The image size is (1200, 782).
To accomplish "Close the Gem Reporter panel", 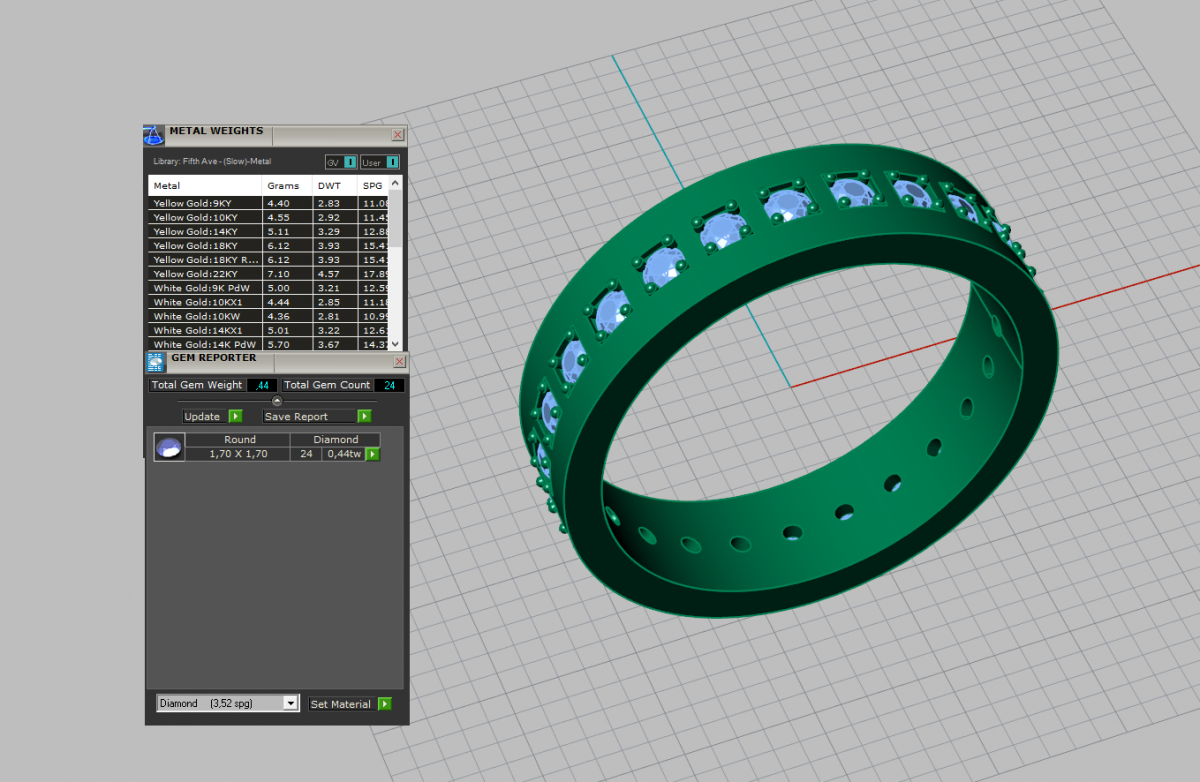I will pyautogui.click(x=399, y=361).
